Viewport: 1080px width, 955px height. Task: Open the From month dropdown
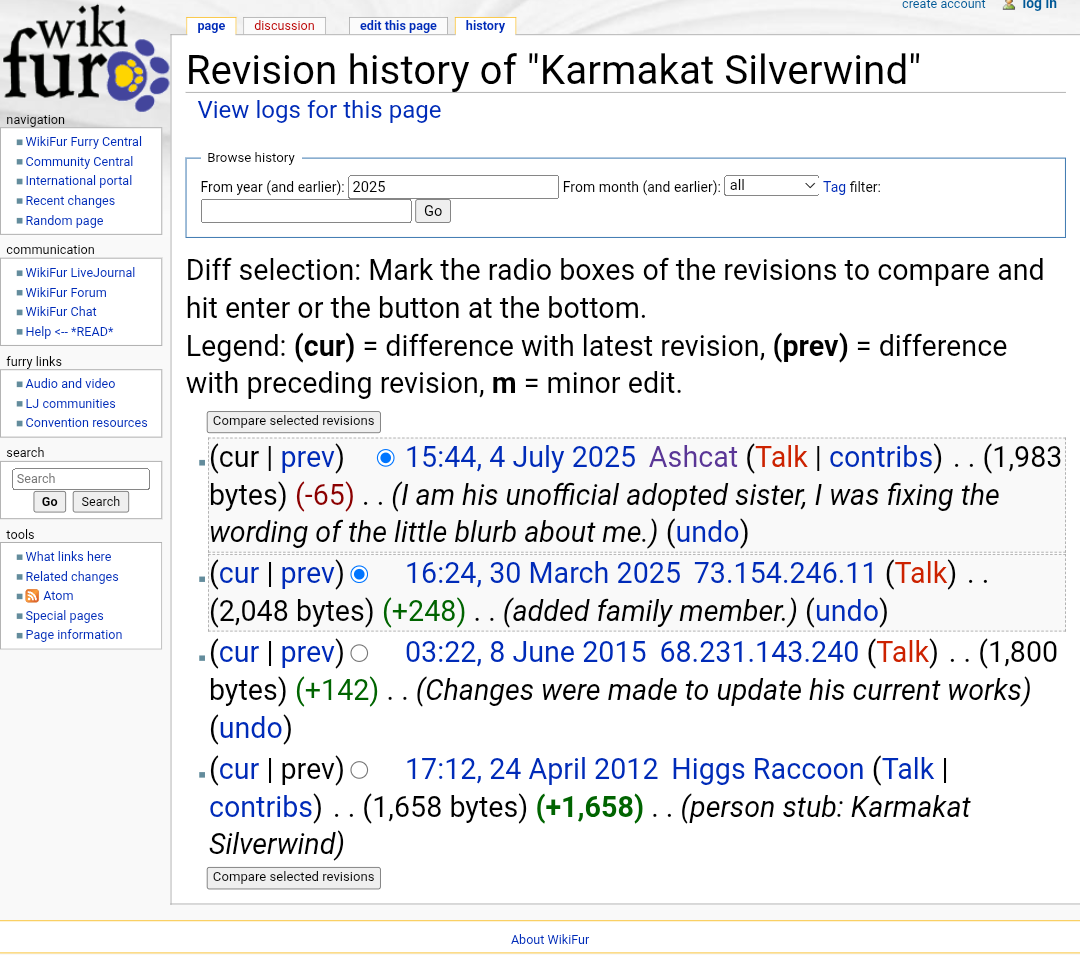coord(771,186)
